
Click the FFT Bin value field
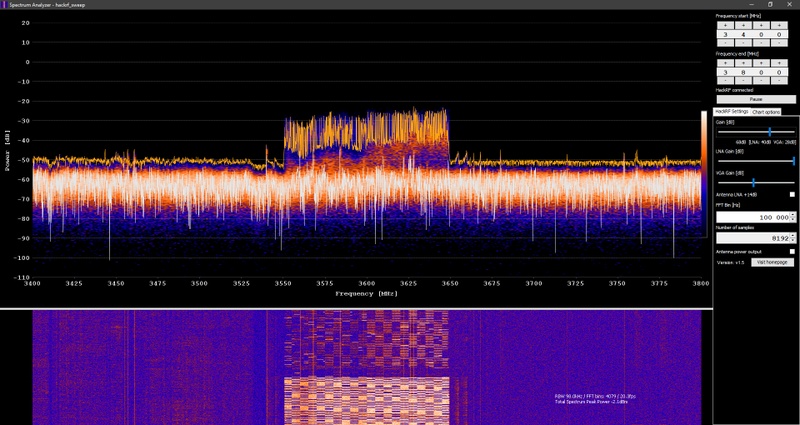(753, 217)
